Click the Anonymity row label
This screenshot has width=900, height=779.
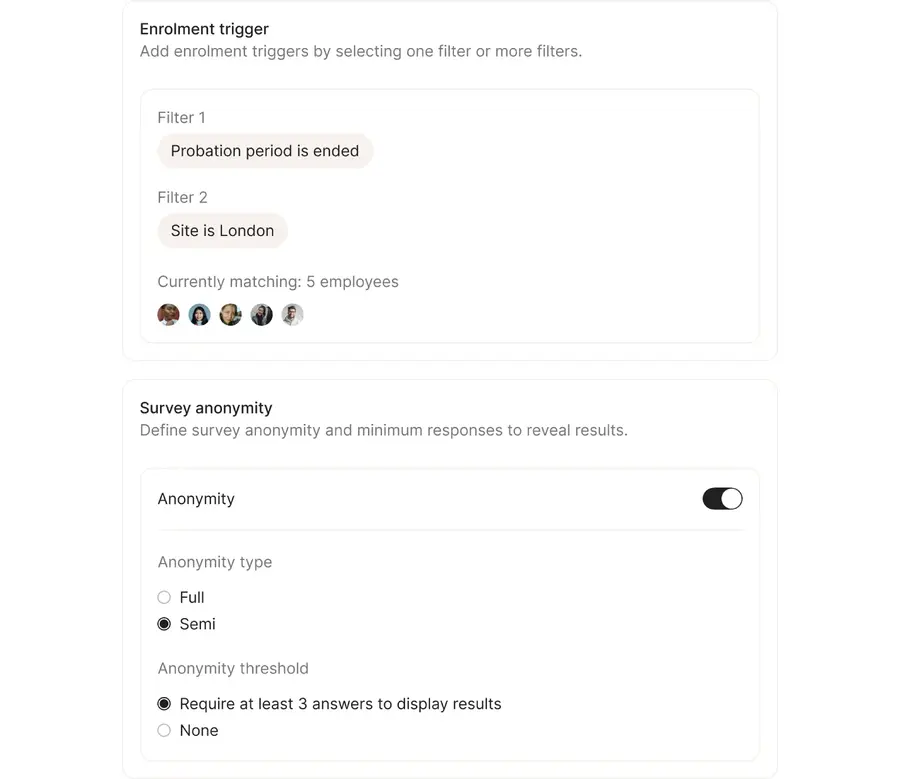196,499
